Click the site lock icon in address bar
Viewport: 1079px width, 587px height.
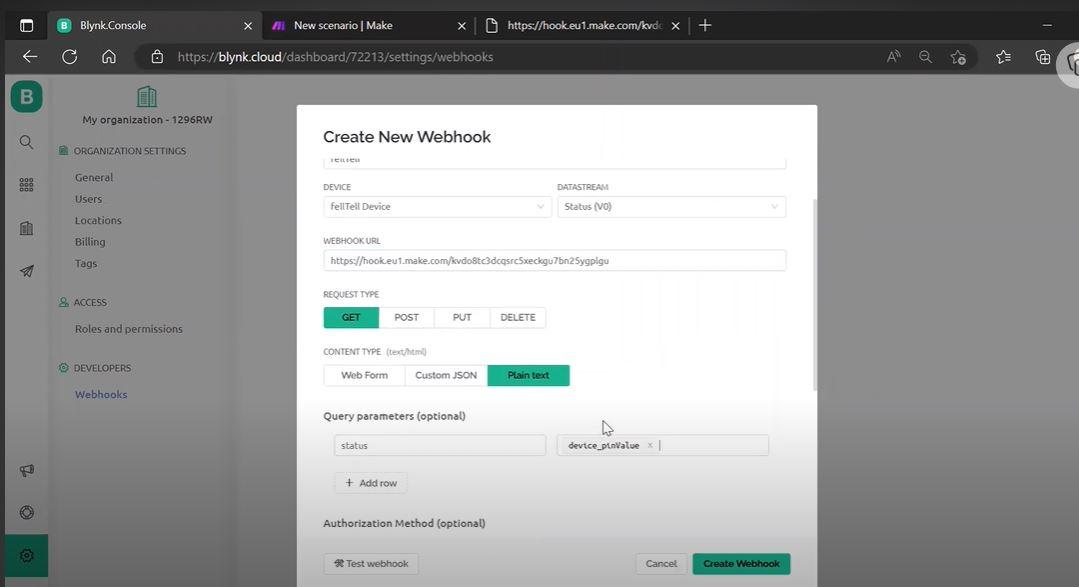157,56
